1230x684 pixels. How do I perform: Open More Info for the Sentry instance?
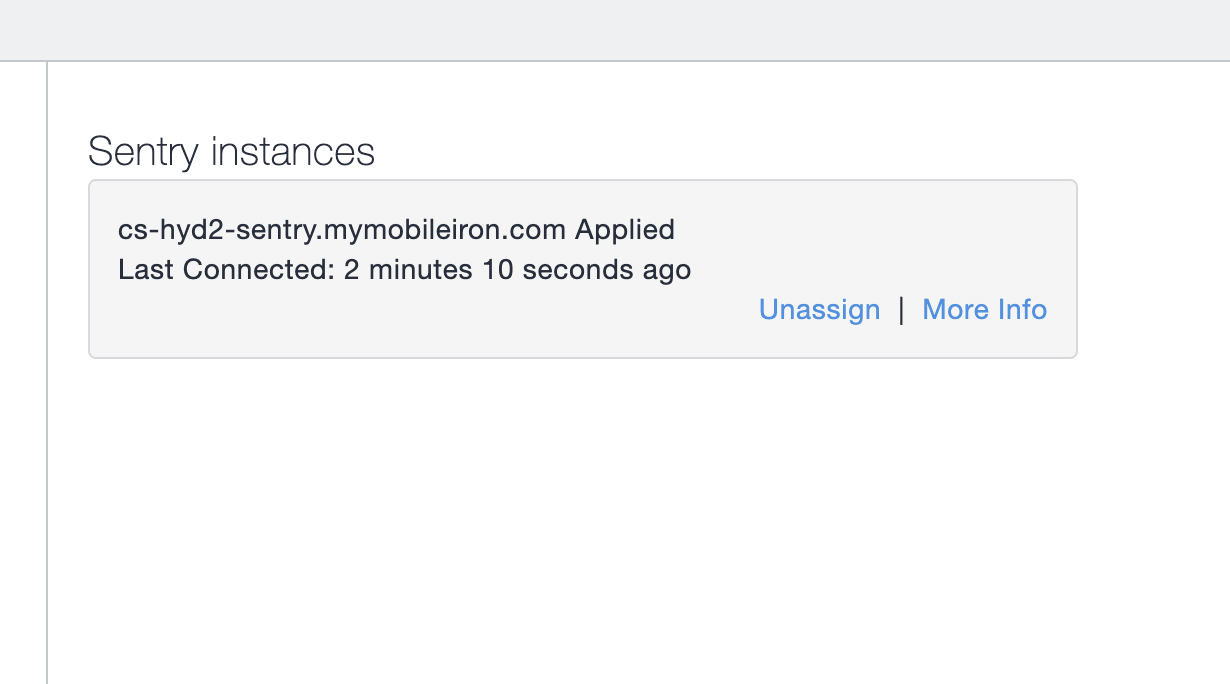(984, 310)
